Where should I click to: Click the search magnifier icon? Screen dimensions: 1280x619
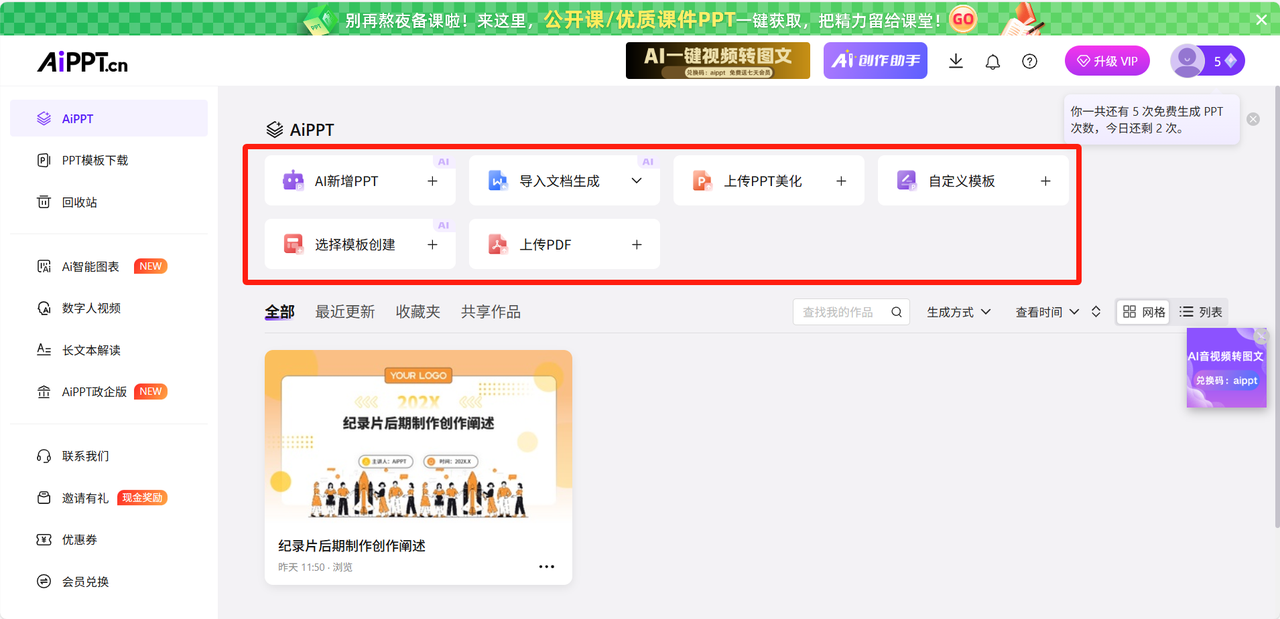point(897,312)
